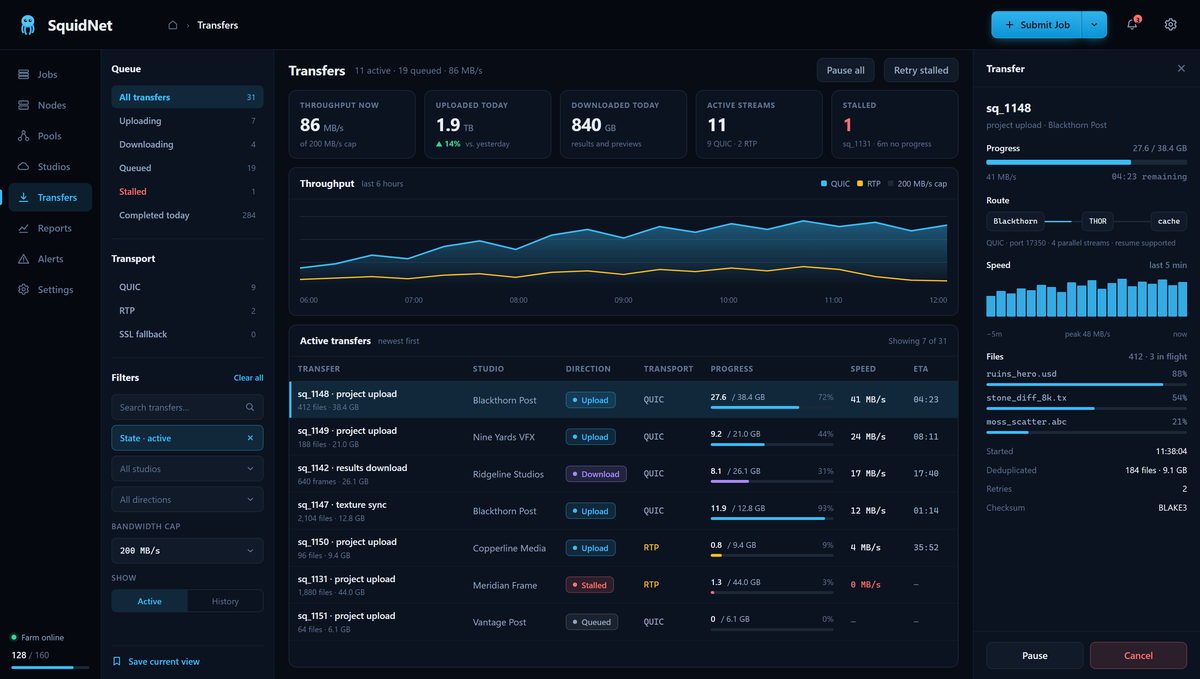Open Completed today queue
This screenshot has width=1200, height=679.
187,215
